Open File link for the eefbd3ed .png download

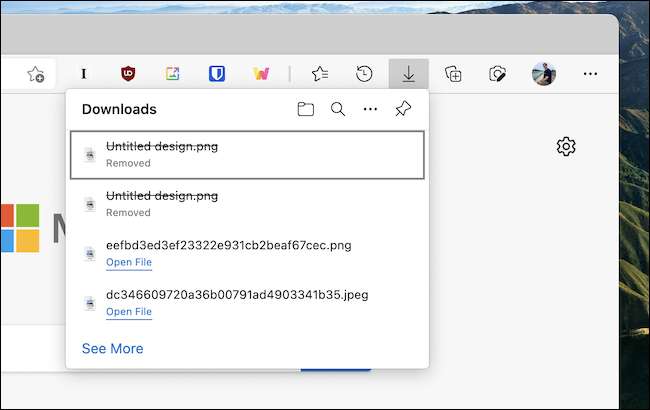129,262
